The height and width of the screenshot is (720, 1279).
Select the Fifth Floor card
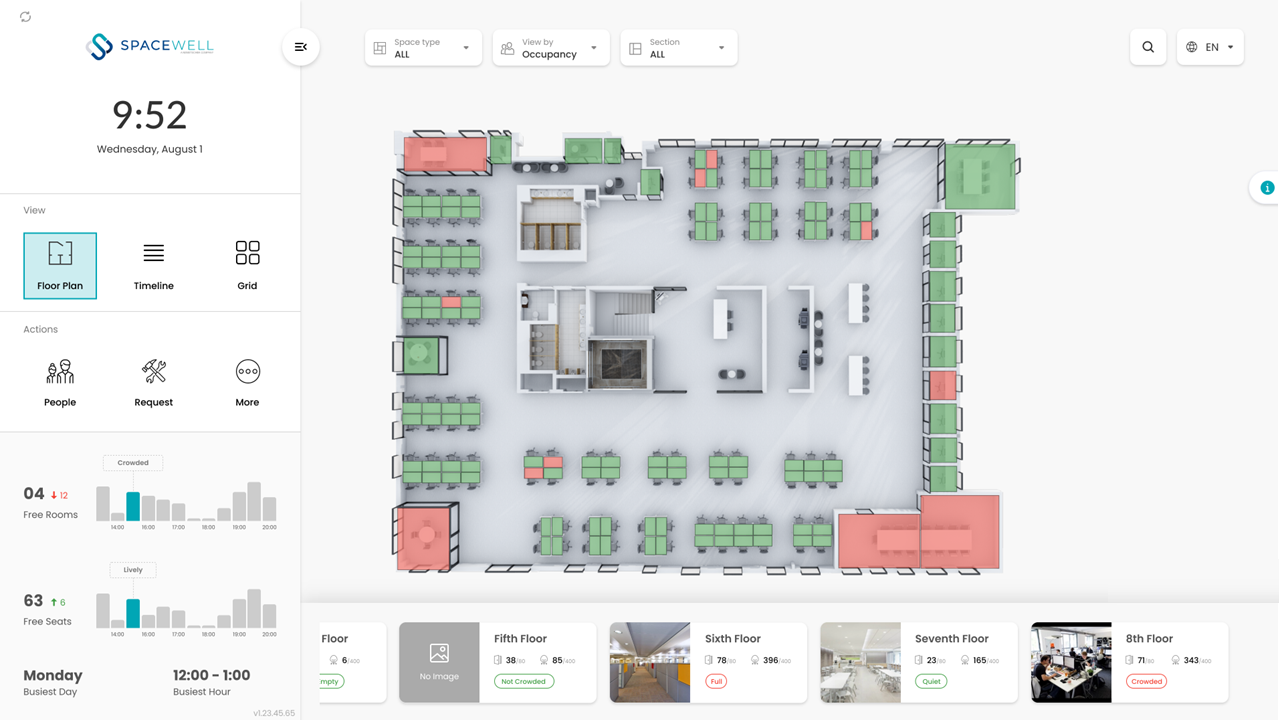click(498, 662)
